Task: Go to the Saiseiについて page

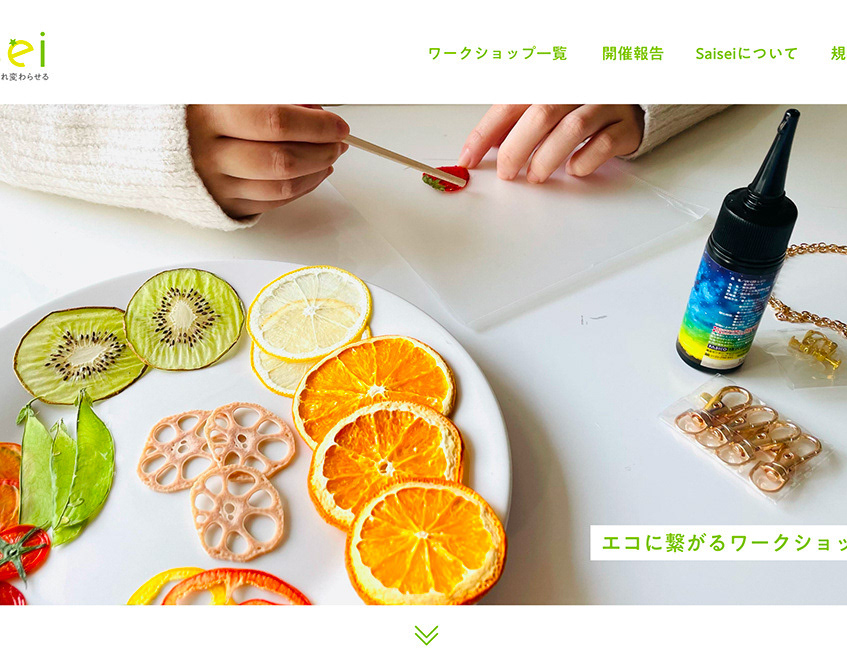Action: click(x=747, y=53)
